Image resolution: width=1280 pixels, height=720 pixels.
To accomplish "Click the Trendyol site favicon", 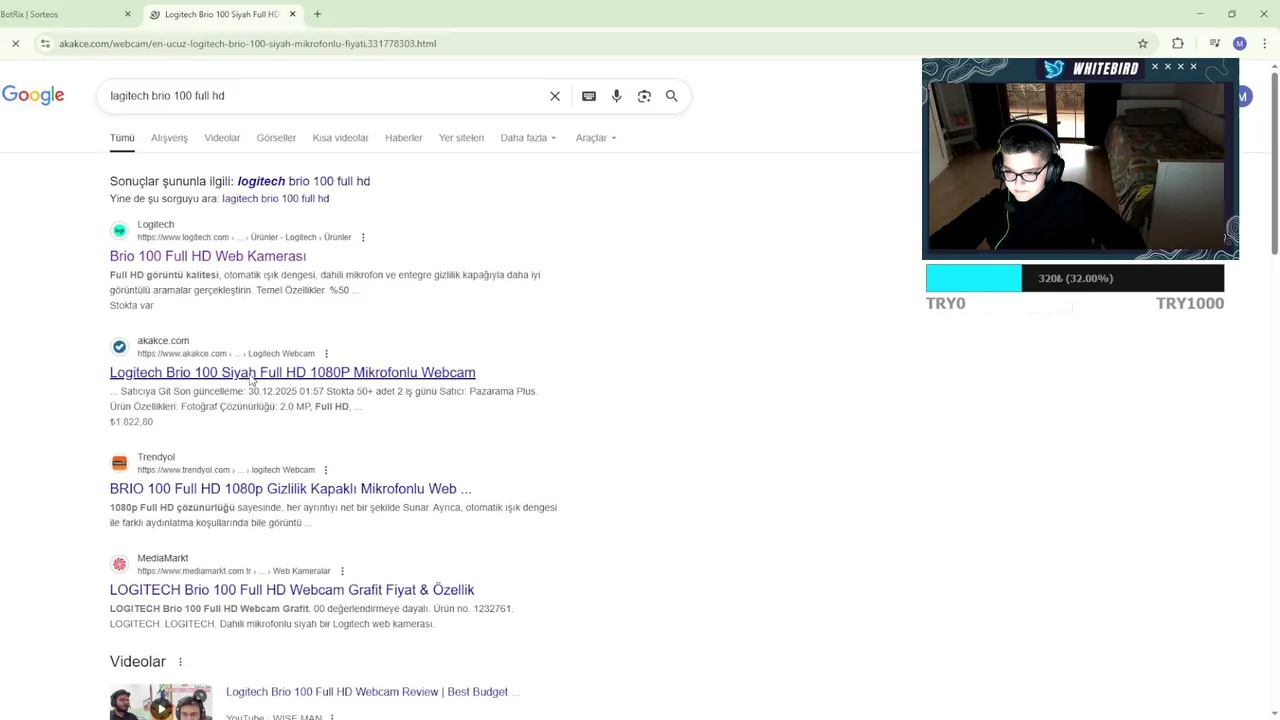I will (119, 463).
